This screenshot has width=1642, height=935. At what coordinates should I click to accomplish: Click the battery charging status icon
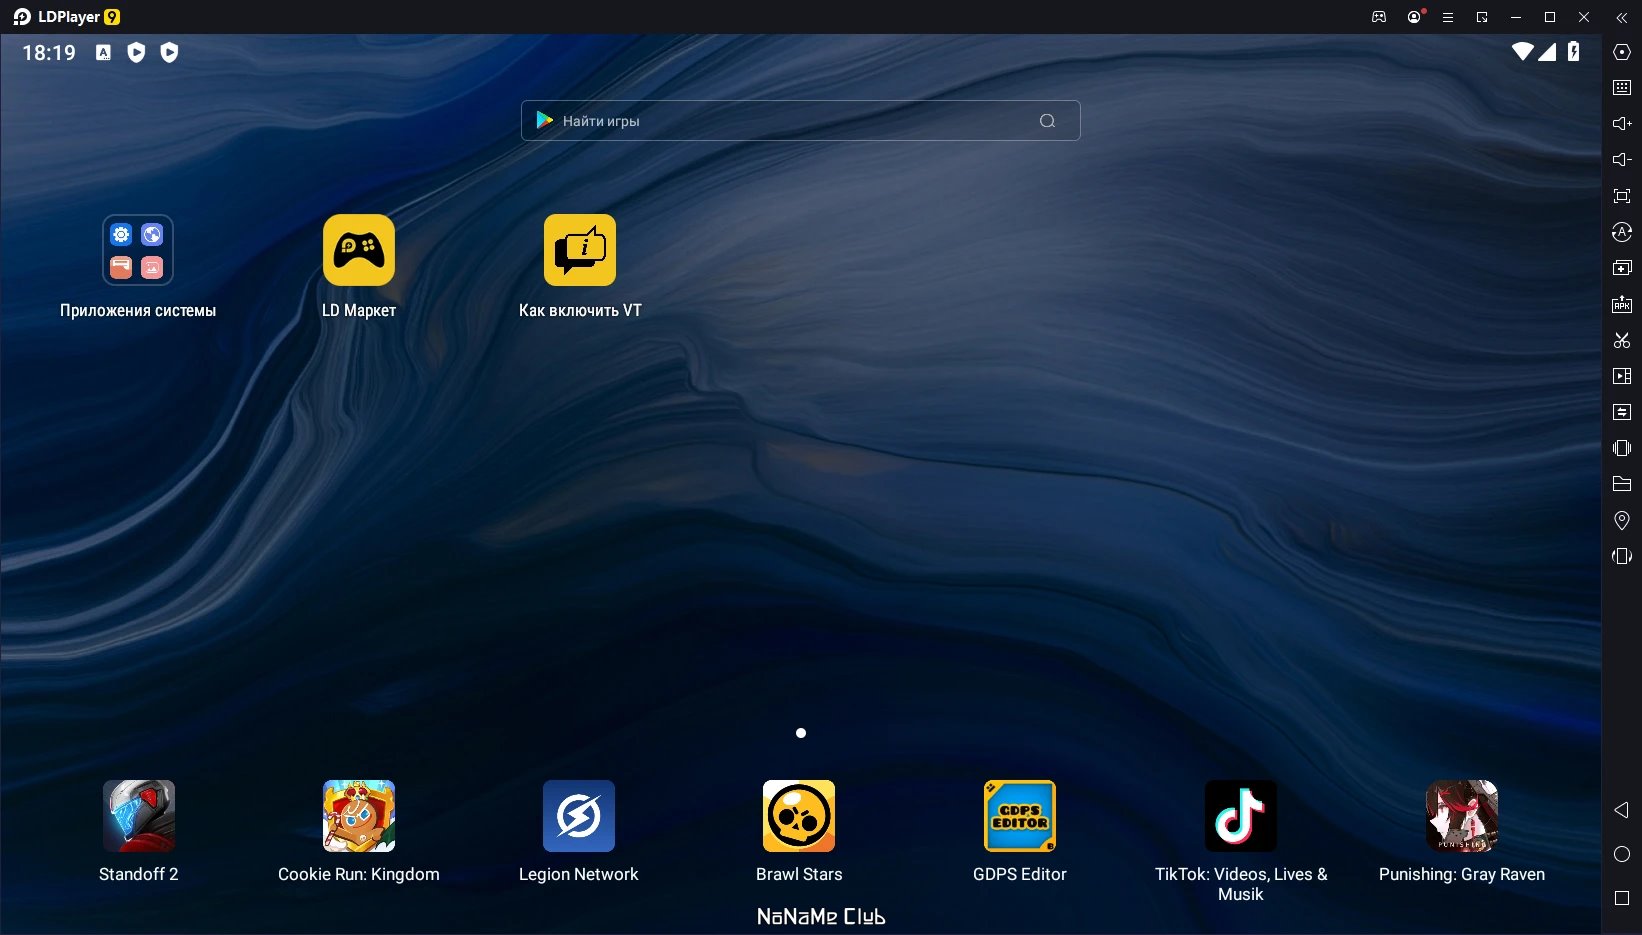[x=1574, y=51]
